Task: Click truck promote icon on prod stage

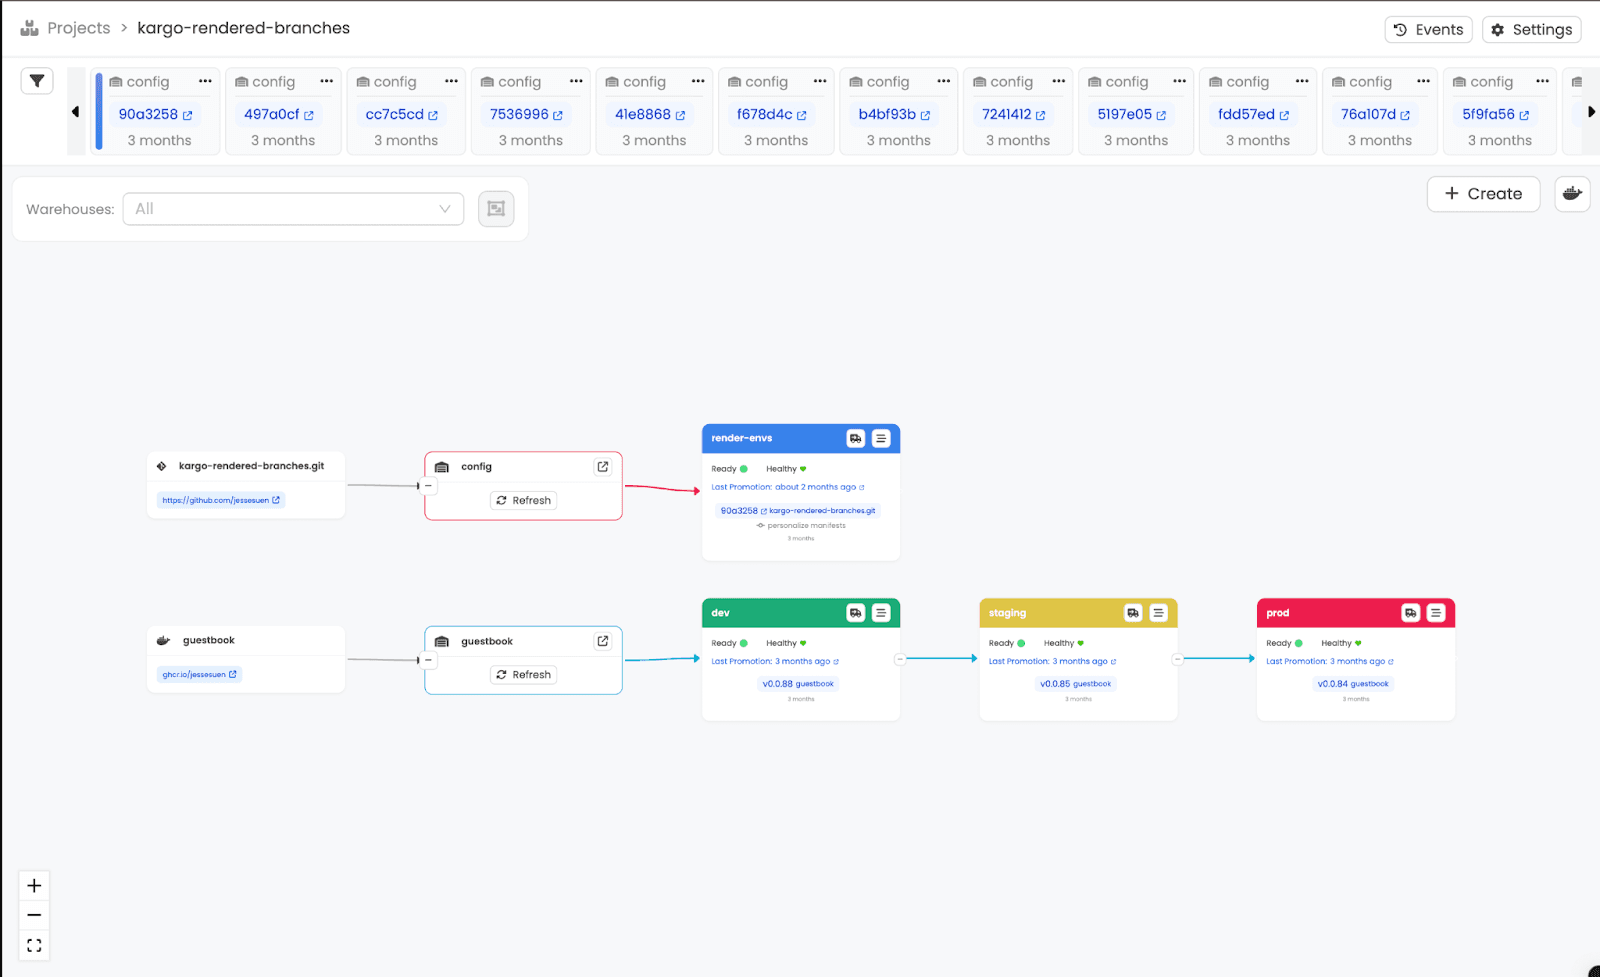Action: coord(1410,613)
